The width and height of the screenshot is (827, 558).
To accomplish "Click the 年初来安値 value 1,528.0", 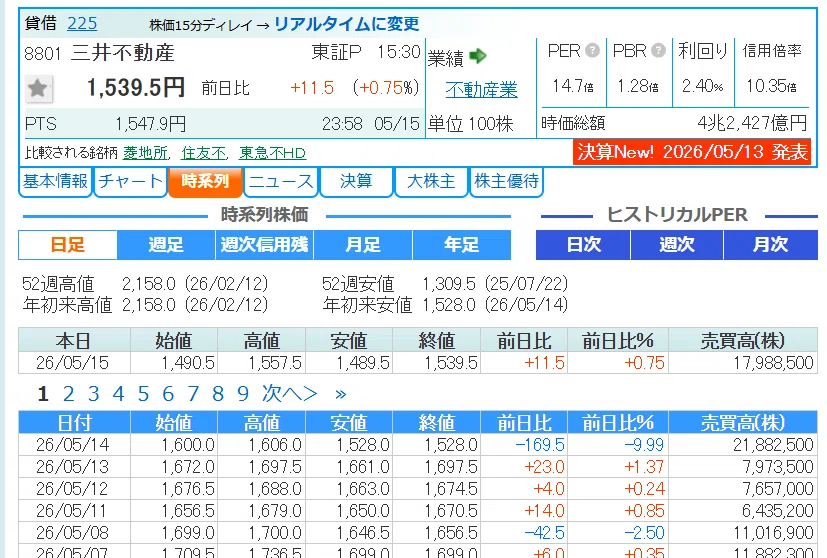I will point(449,305).
